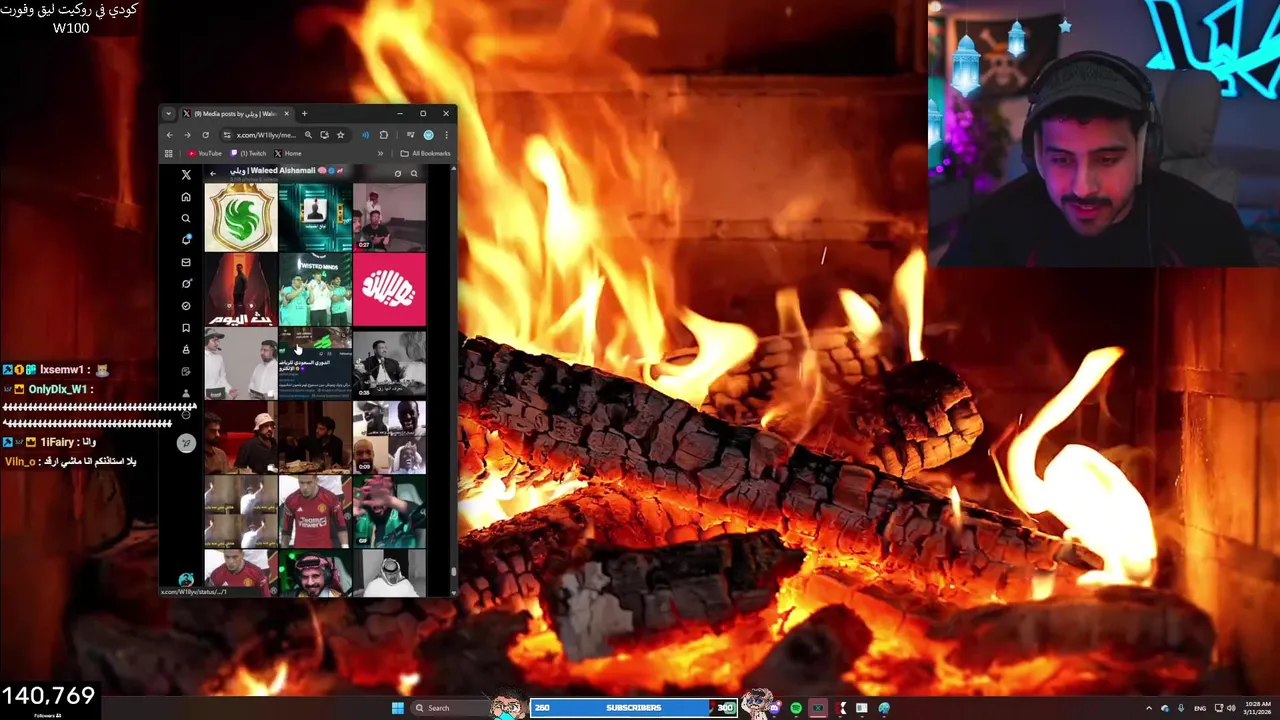Open the volume icon in system tray
1280x720 pixels.
click(1231, 708)
